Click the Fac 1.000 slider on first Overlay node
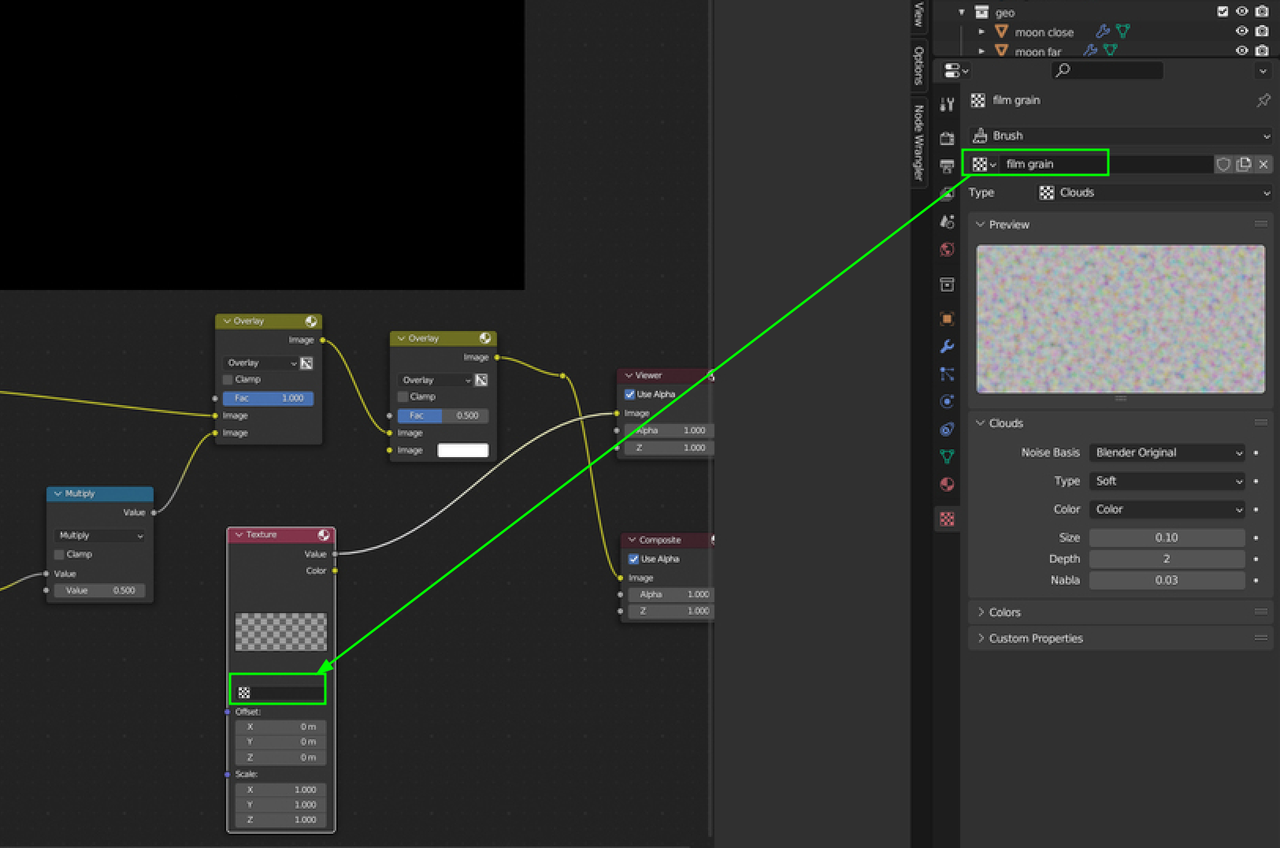This screenshot has height=848, width=1280. coord(268,398)
